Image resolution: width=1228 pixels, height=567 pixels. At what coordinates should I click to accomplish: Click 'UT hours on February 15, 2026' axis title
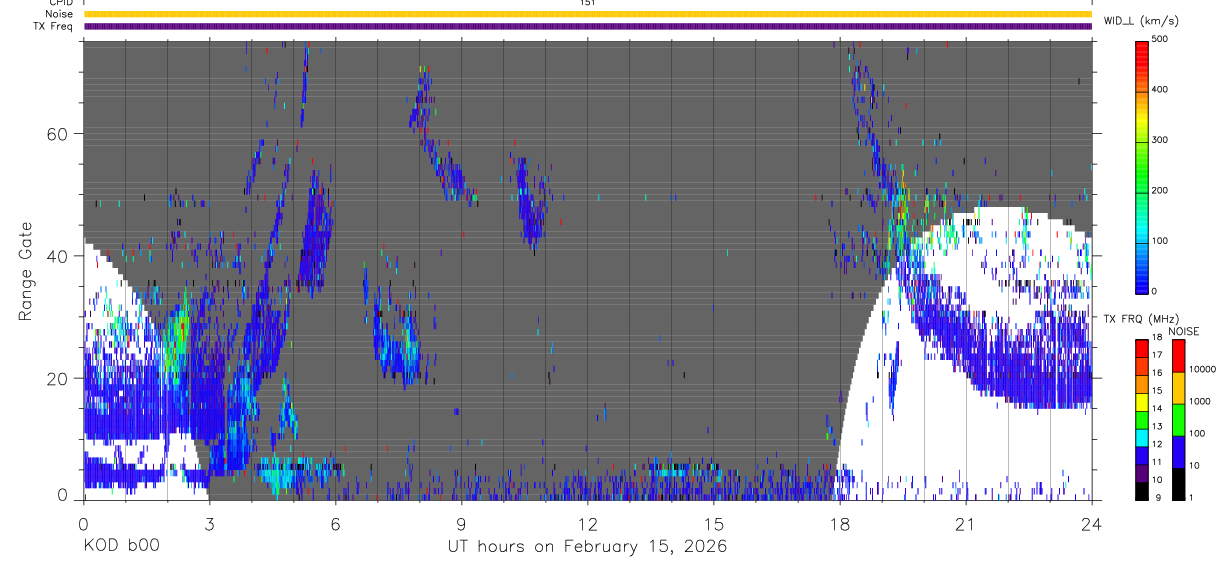[x=587, y=547]
